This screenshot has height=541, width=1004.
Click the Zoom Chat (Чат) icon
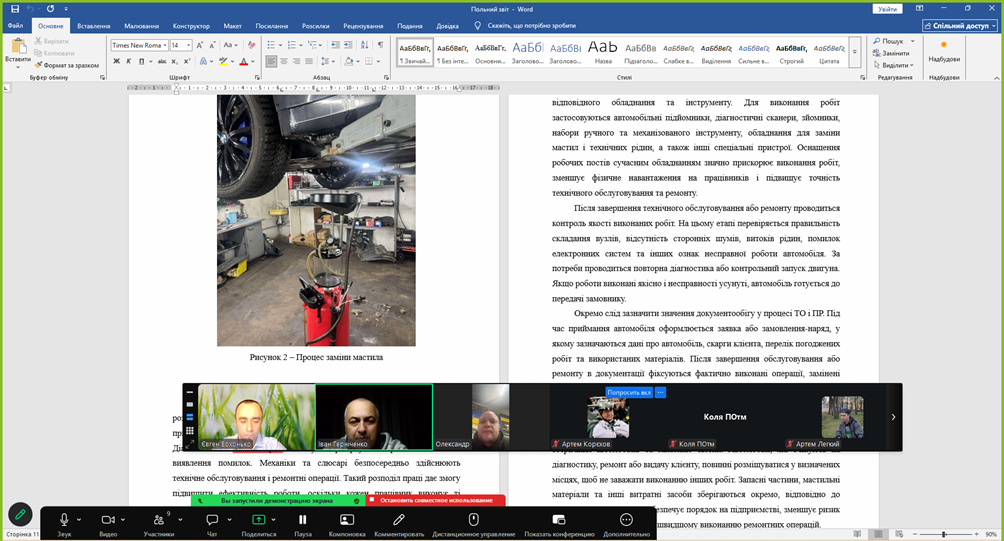tap(212, 520)
